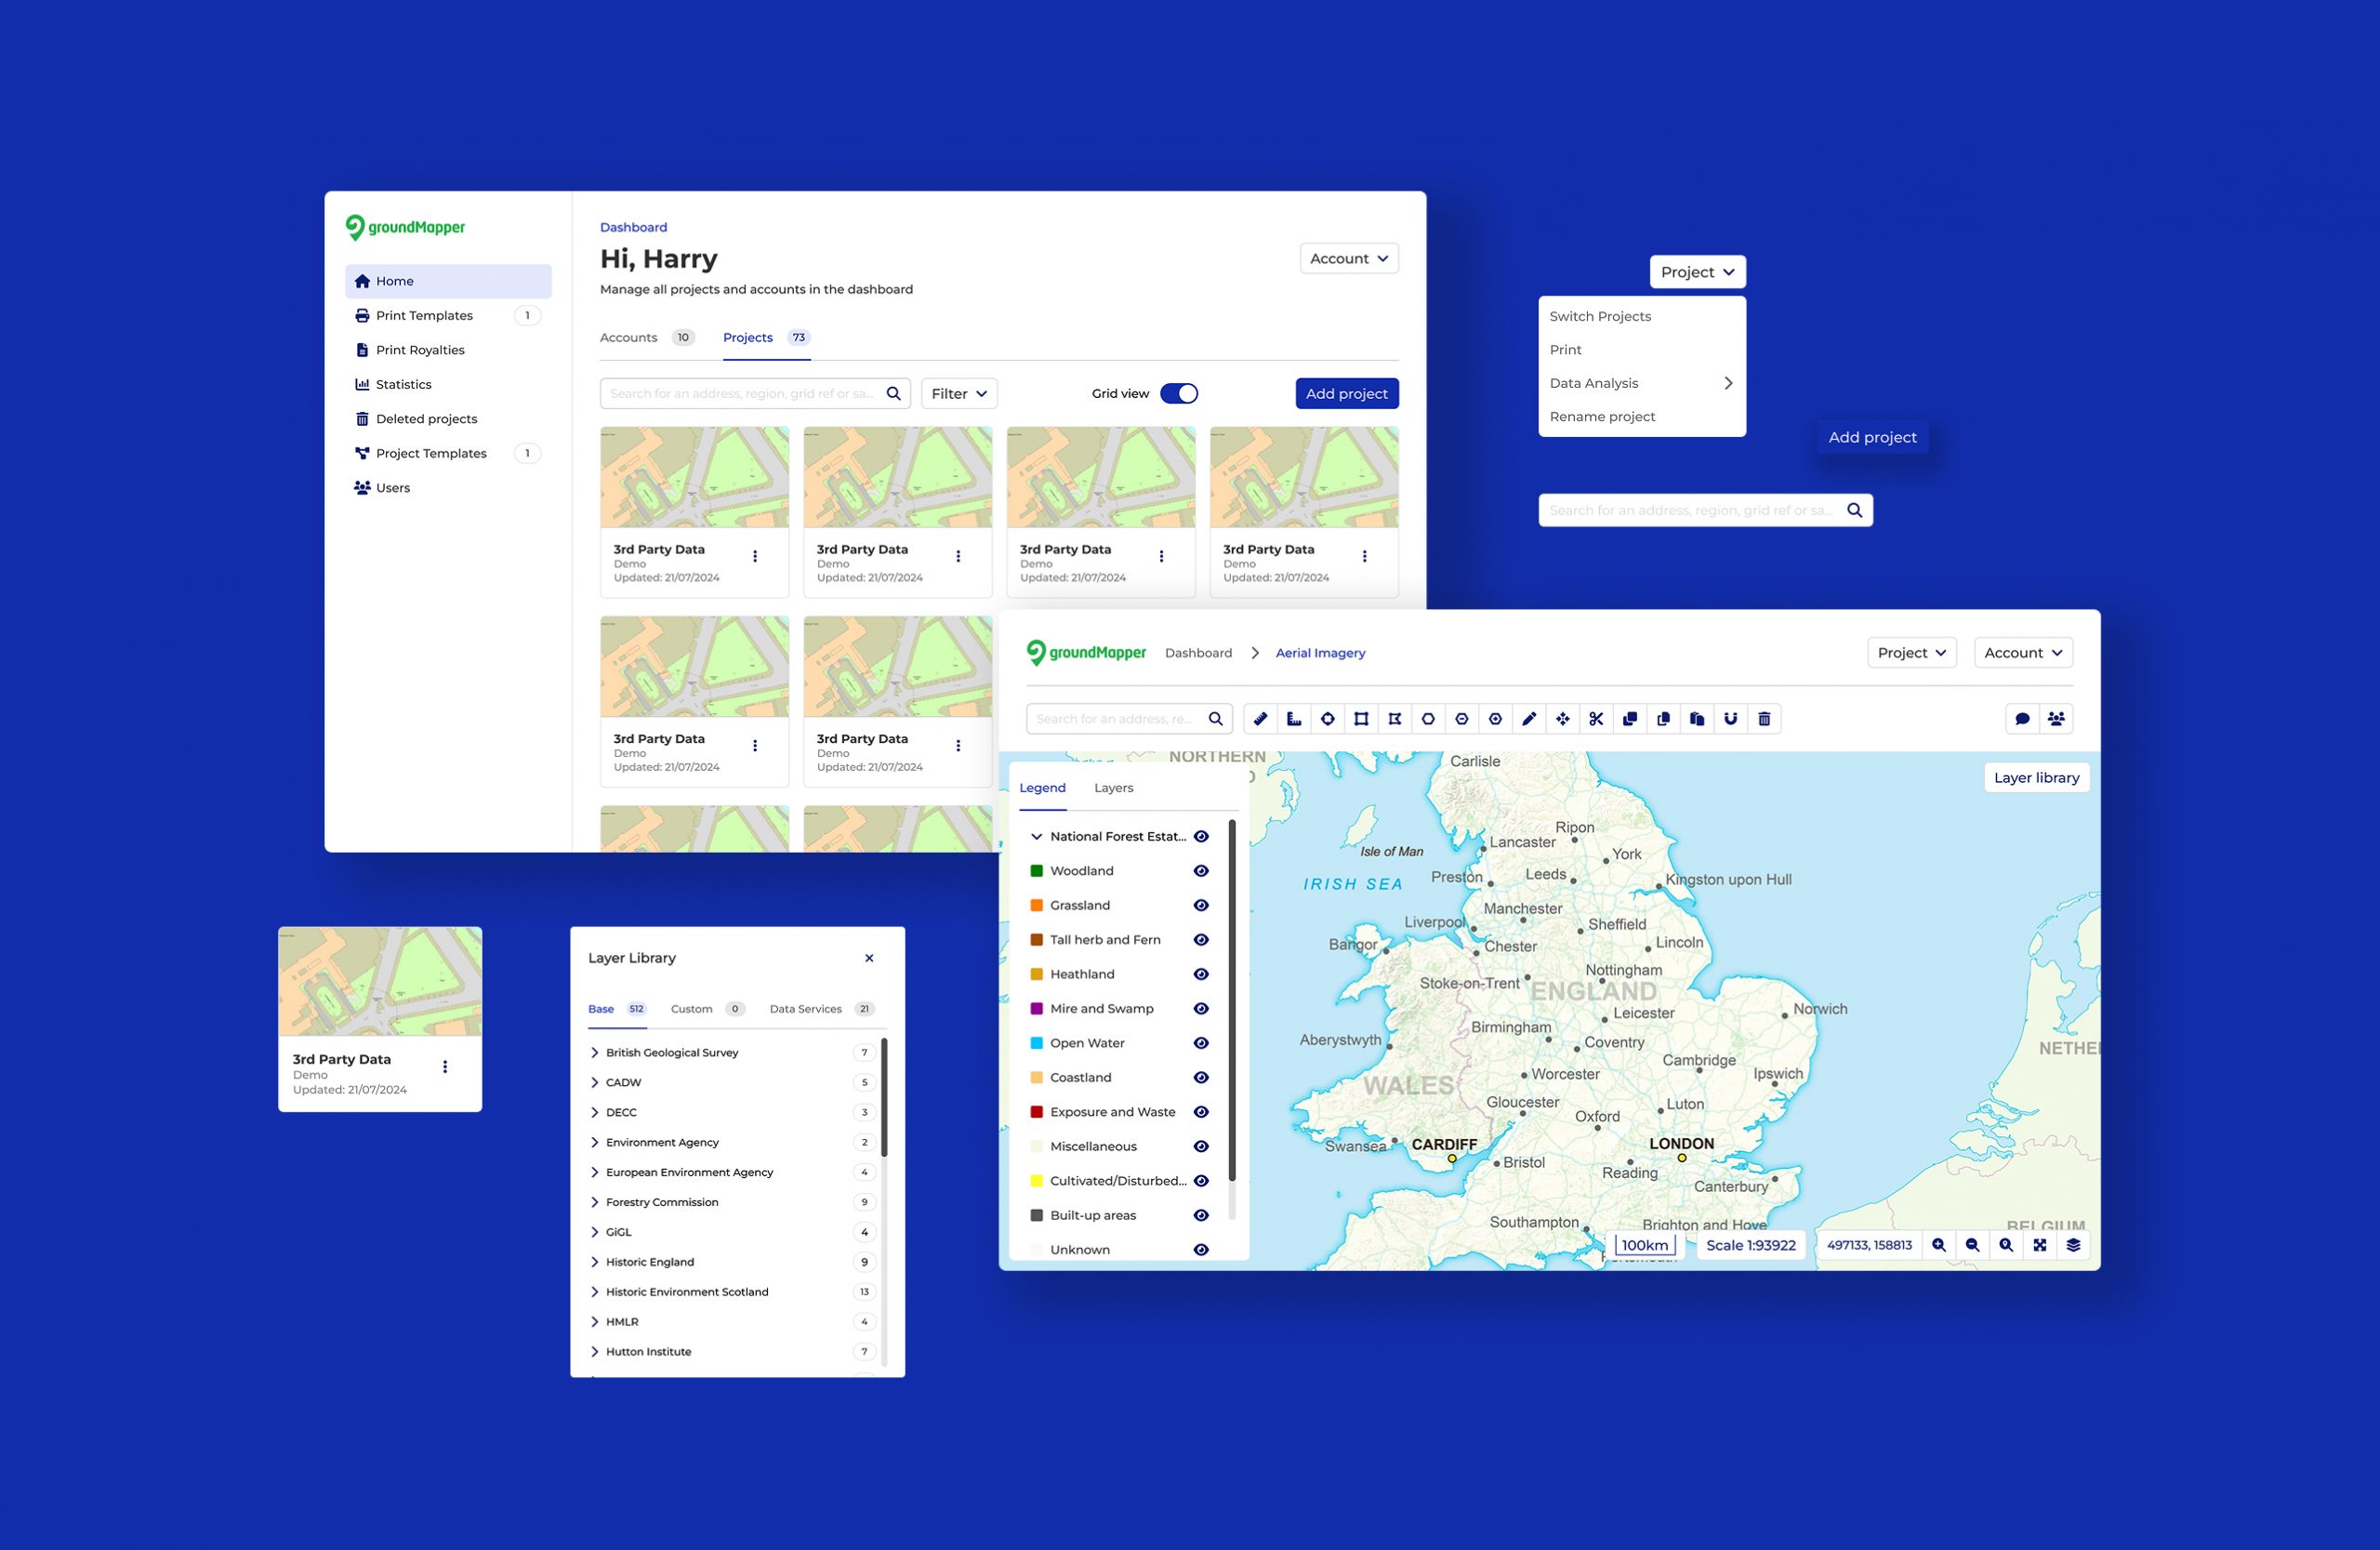Open the map layers stack icon
2380x1550 pixels.
pyautogui.click(x=2074, y=1245)
